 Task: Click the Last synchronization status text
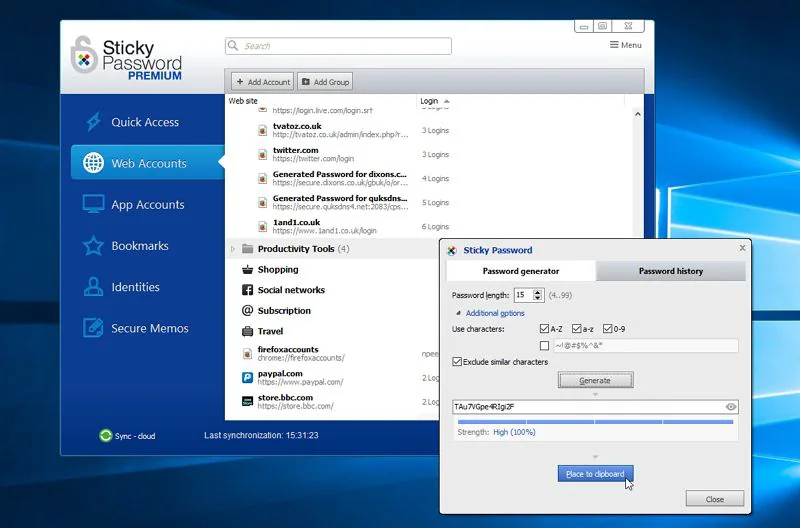point(261,435)
